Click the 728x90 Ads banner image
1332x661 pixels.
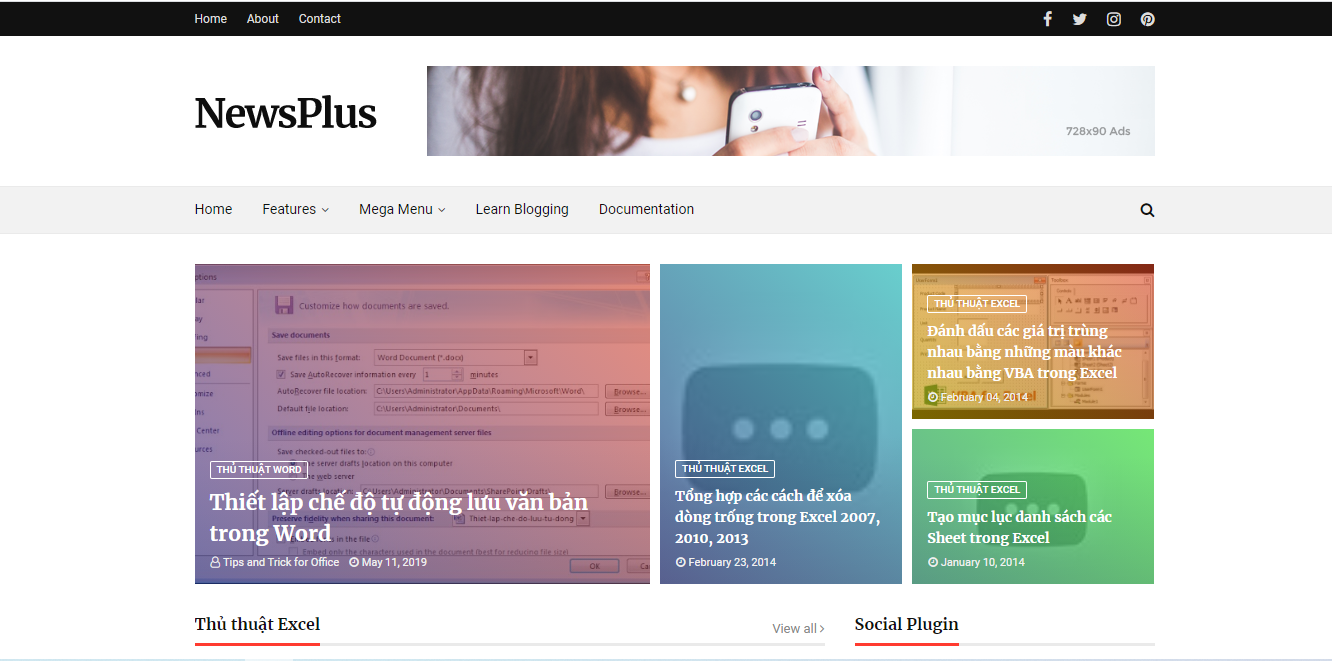pyautogui.click(x=790, y=111)
